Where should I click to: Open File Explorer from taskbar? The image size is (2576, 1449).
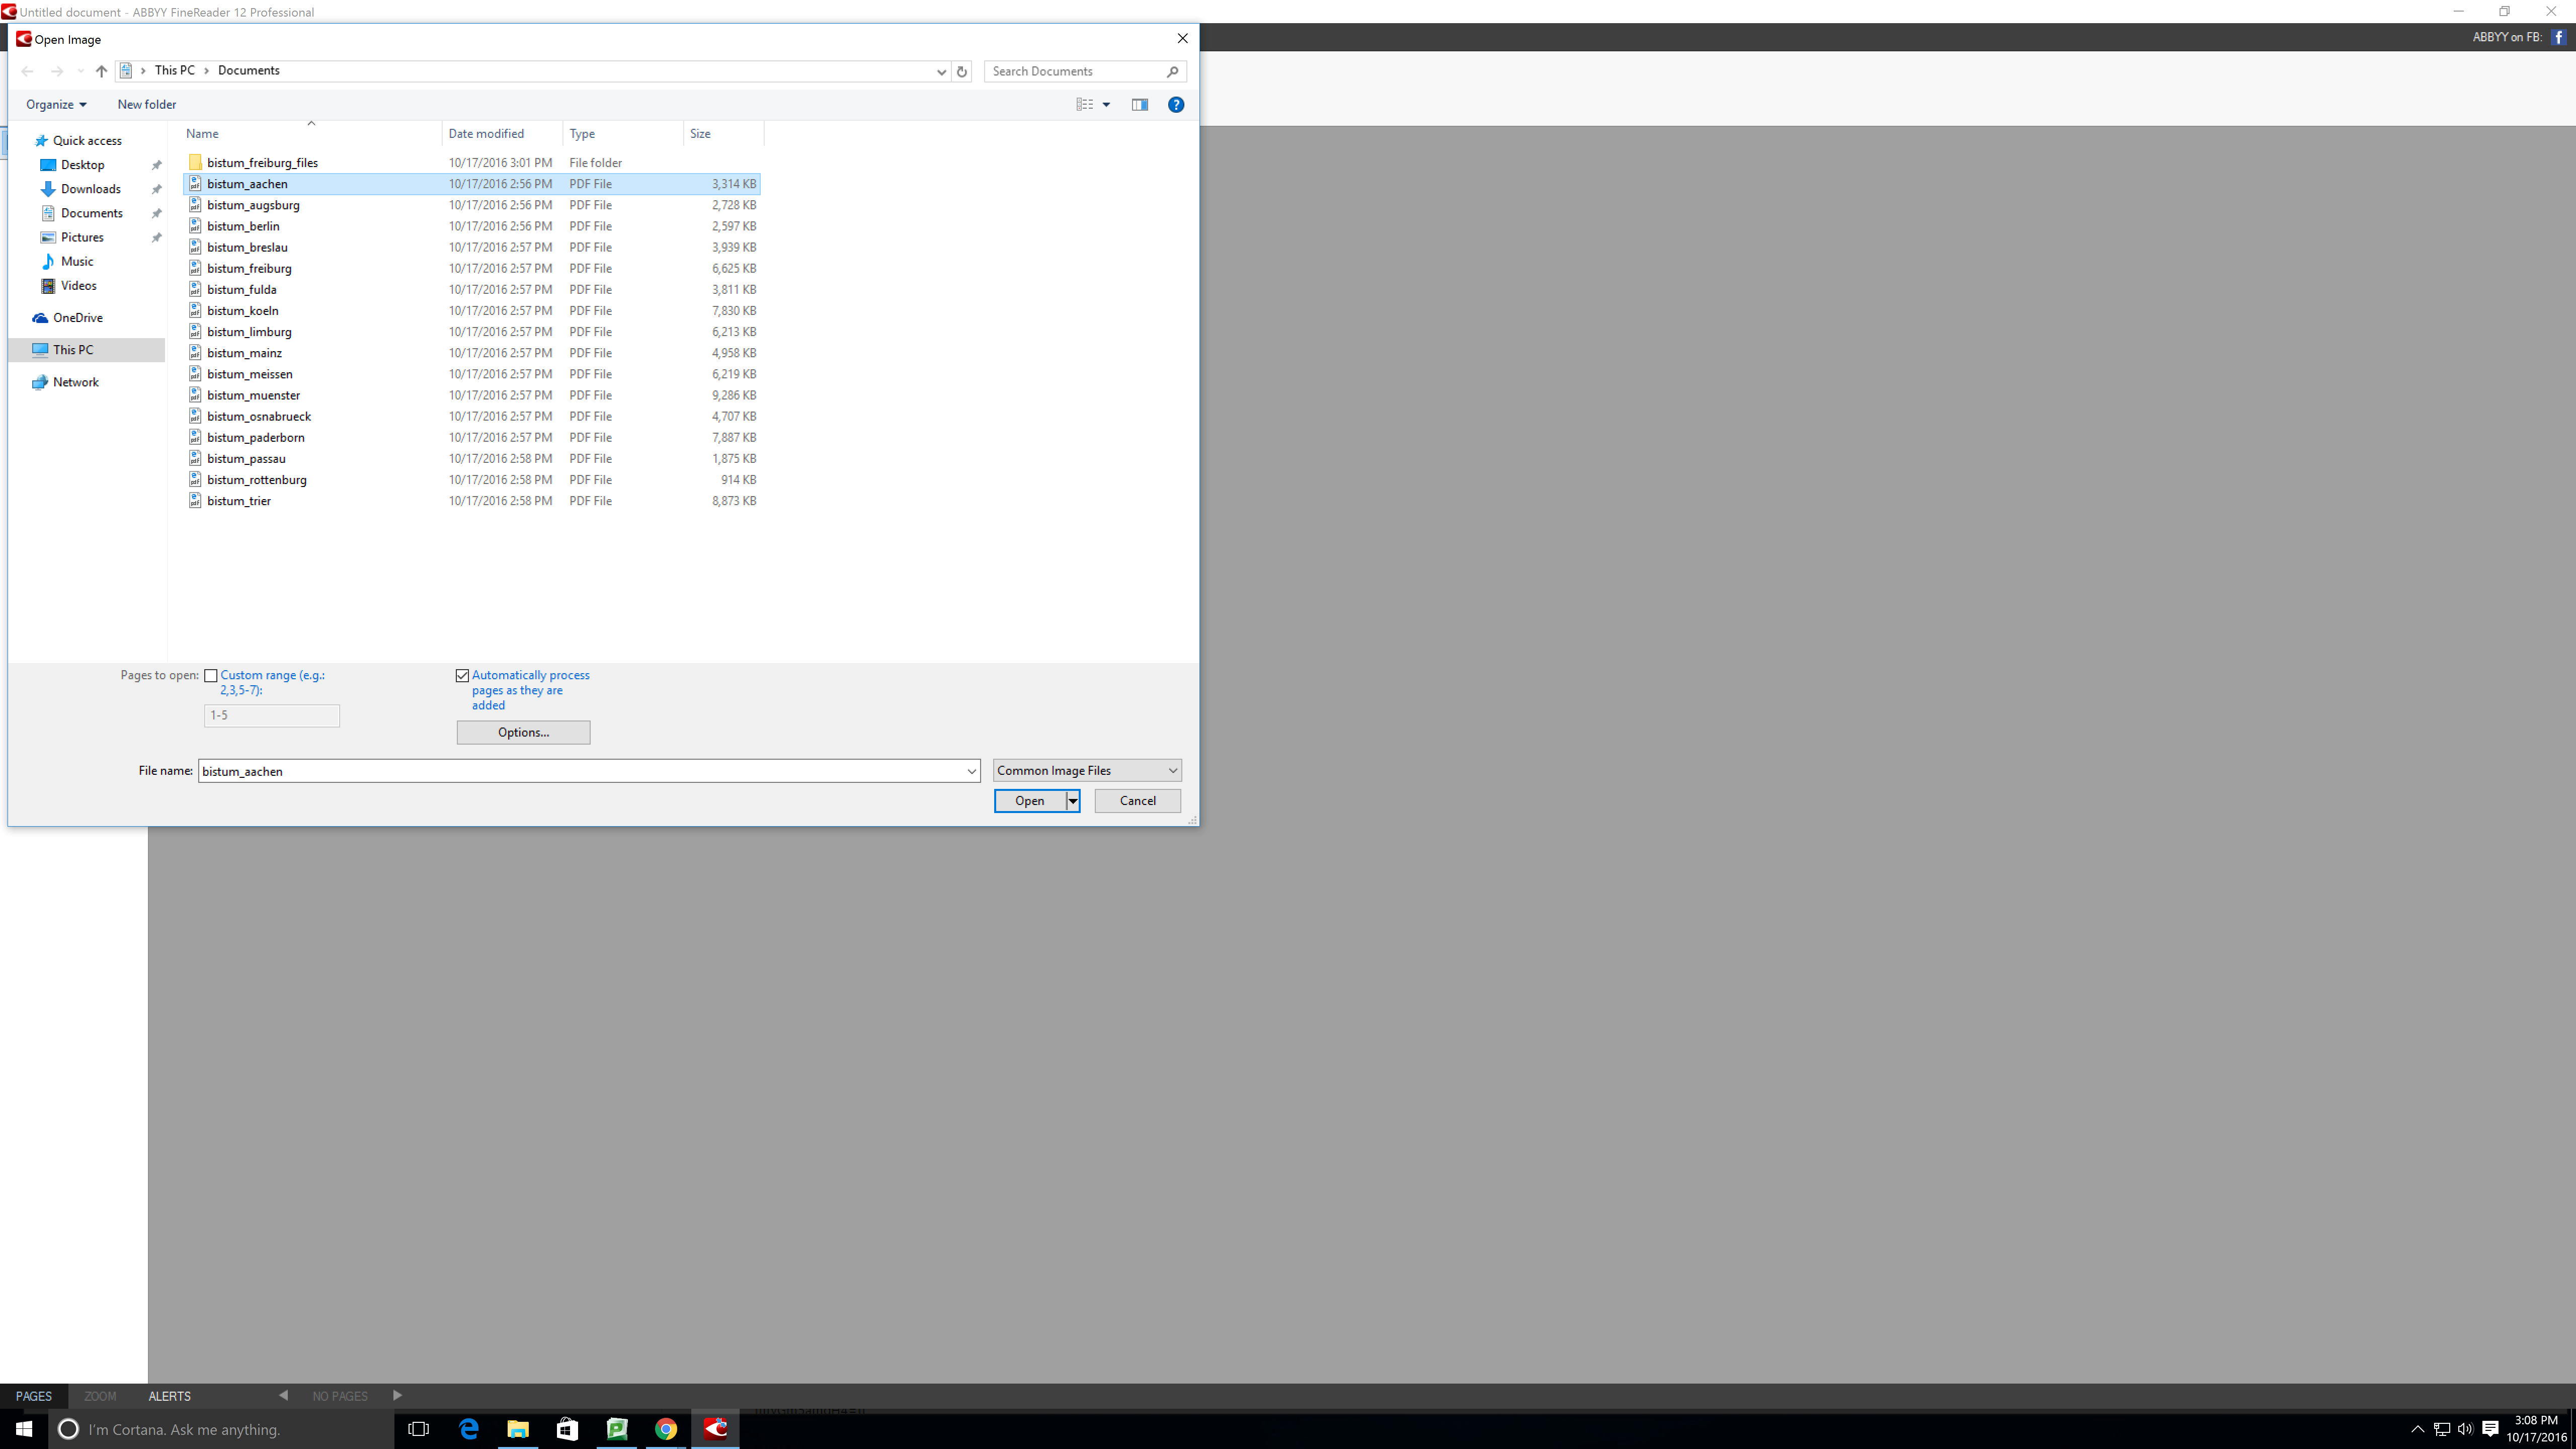(x=518, y=1429)
